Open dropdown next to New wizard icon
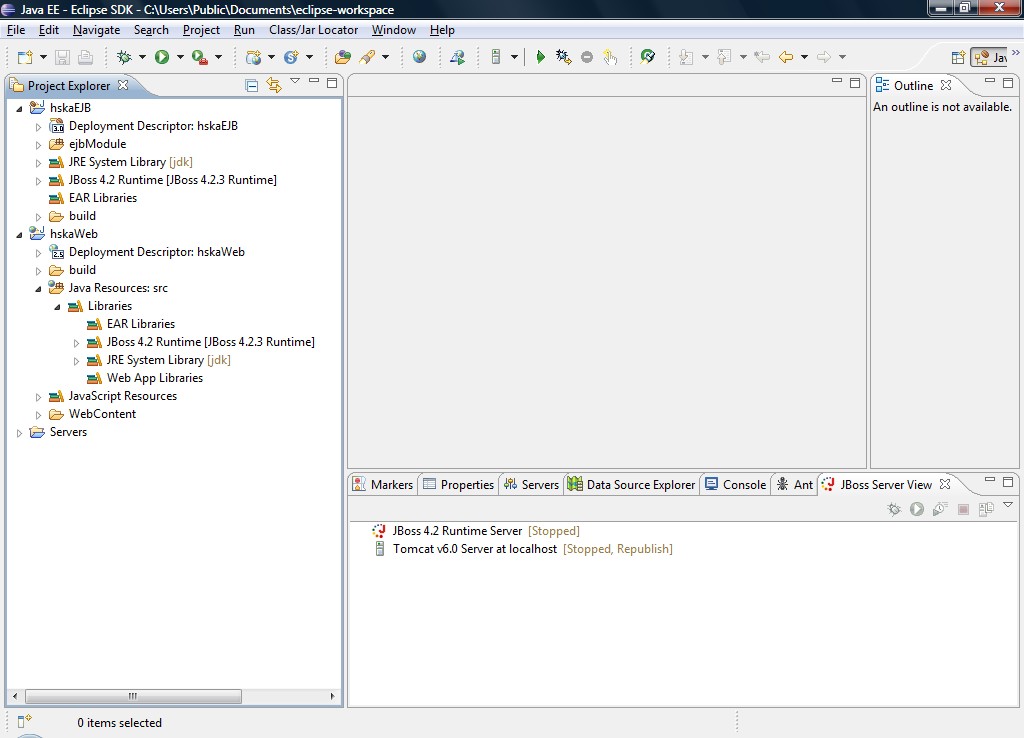 tap(43, 57)
